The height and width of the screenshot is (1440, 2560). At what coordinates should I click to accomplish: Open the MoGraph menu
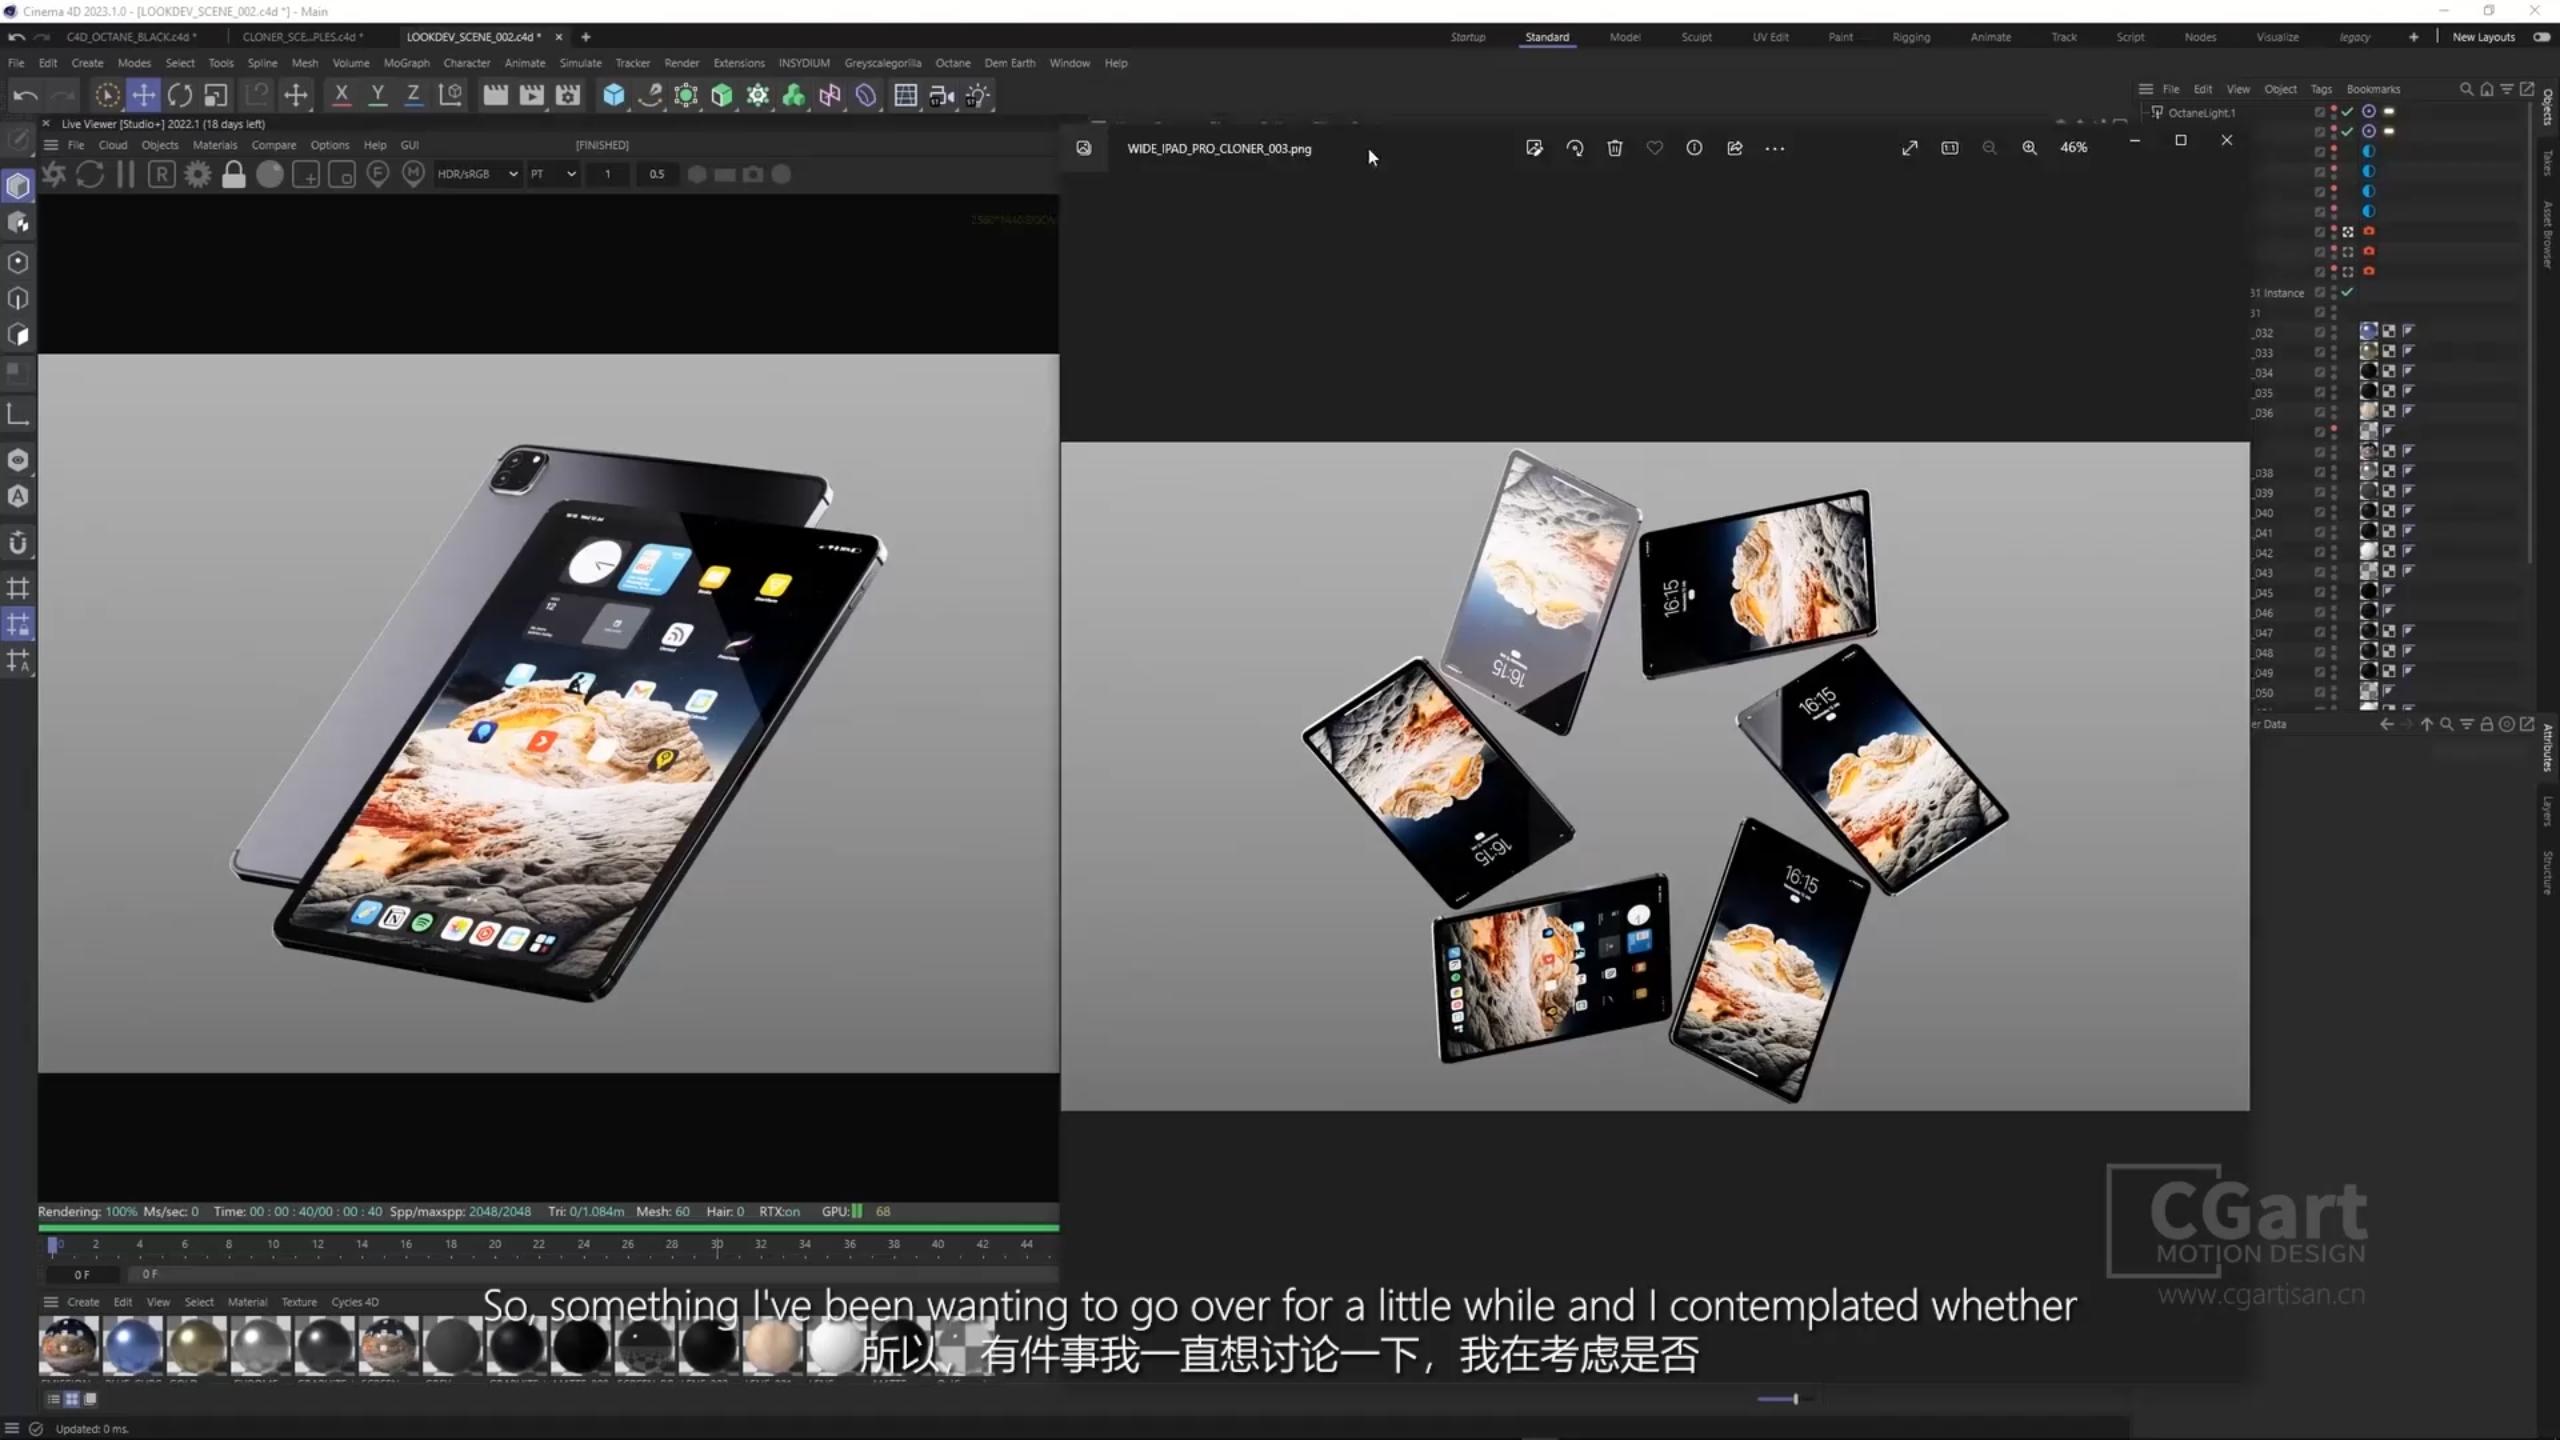tap(406, 63)
